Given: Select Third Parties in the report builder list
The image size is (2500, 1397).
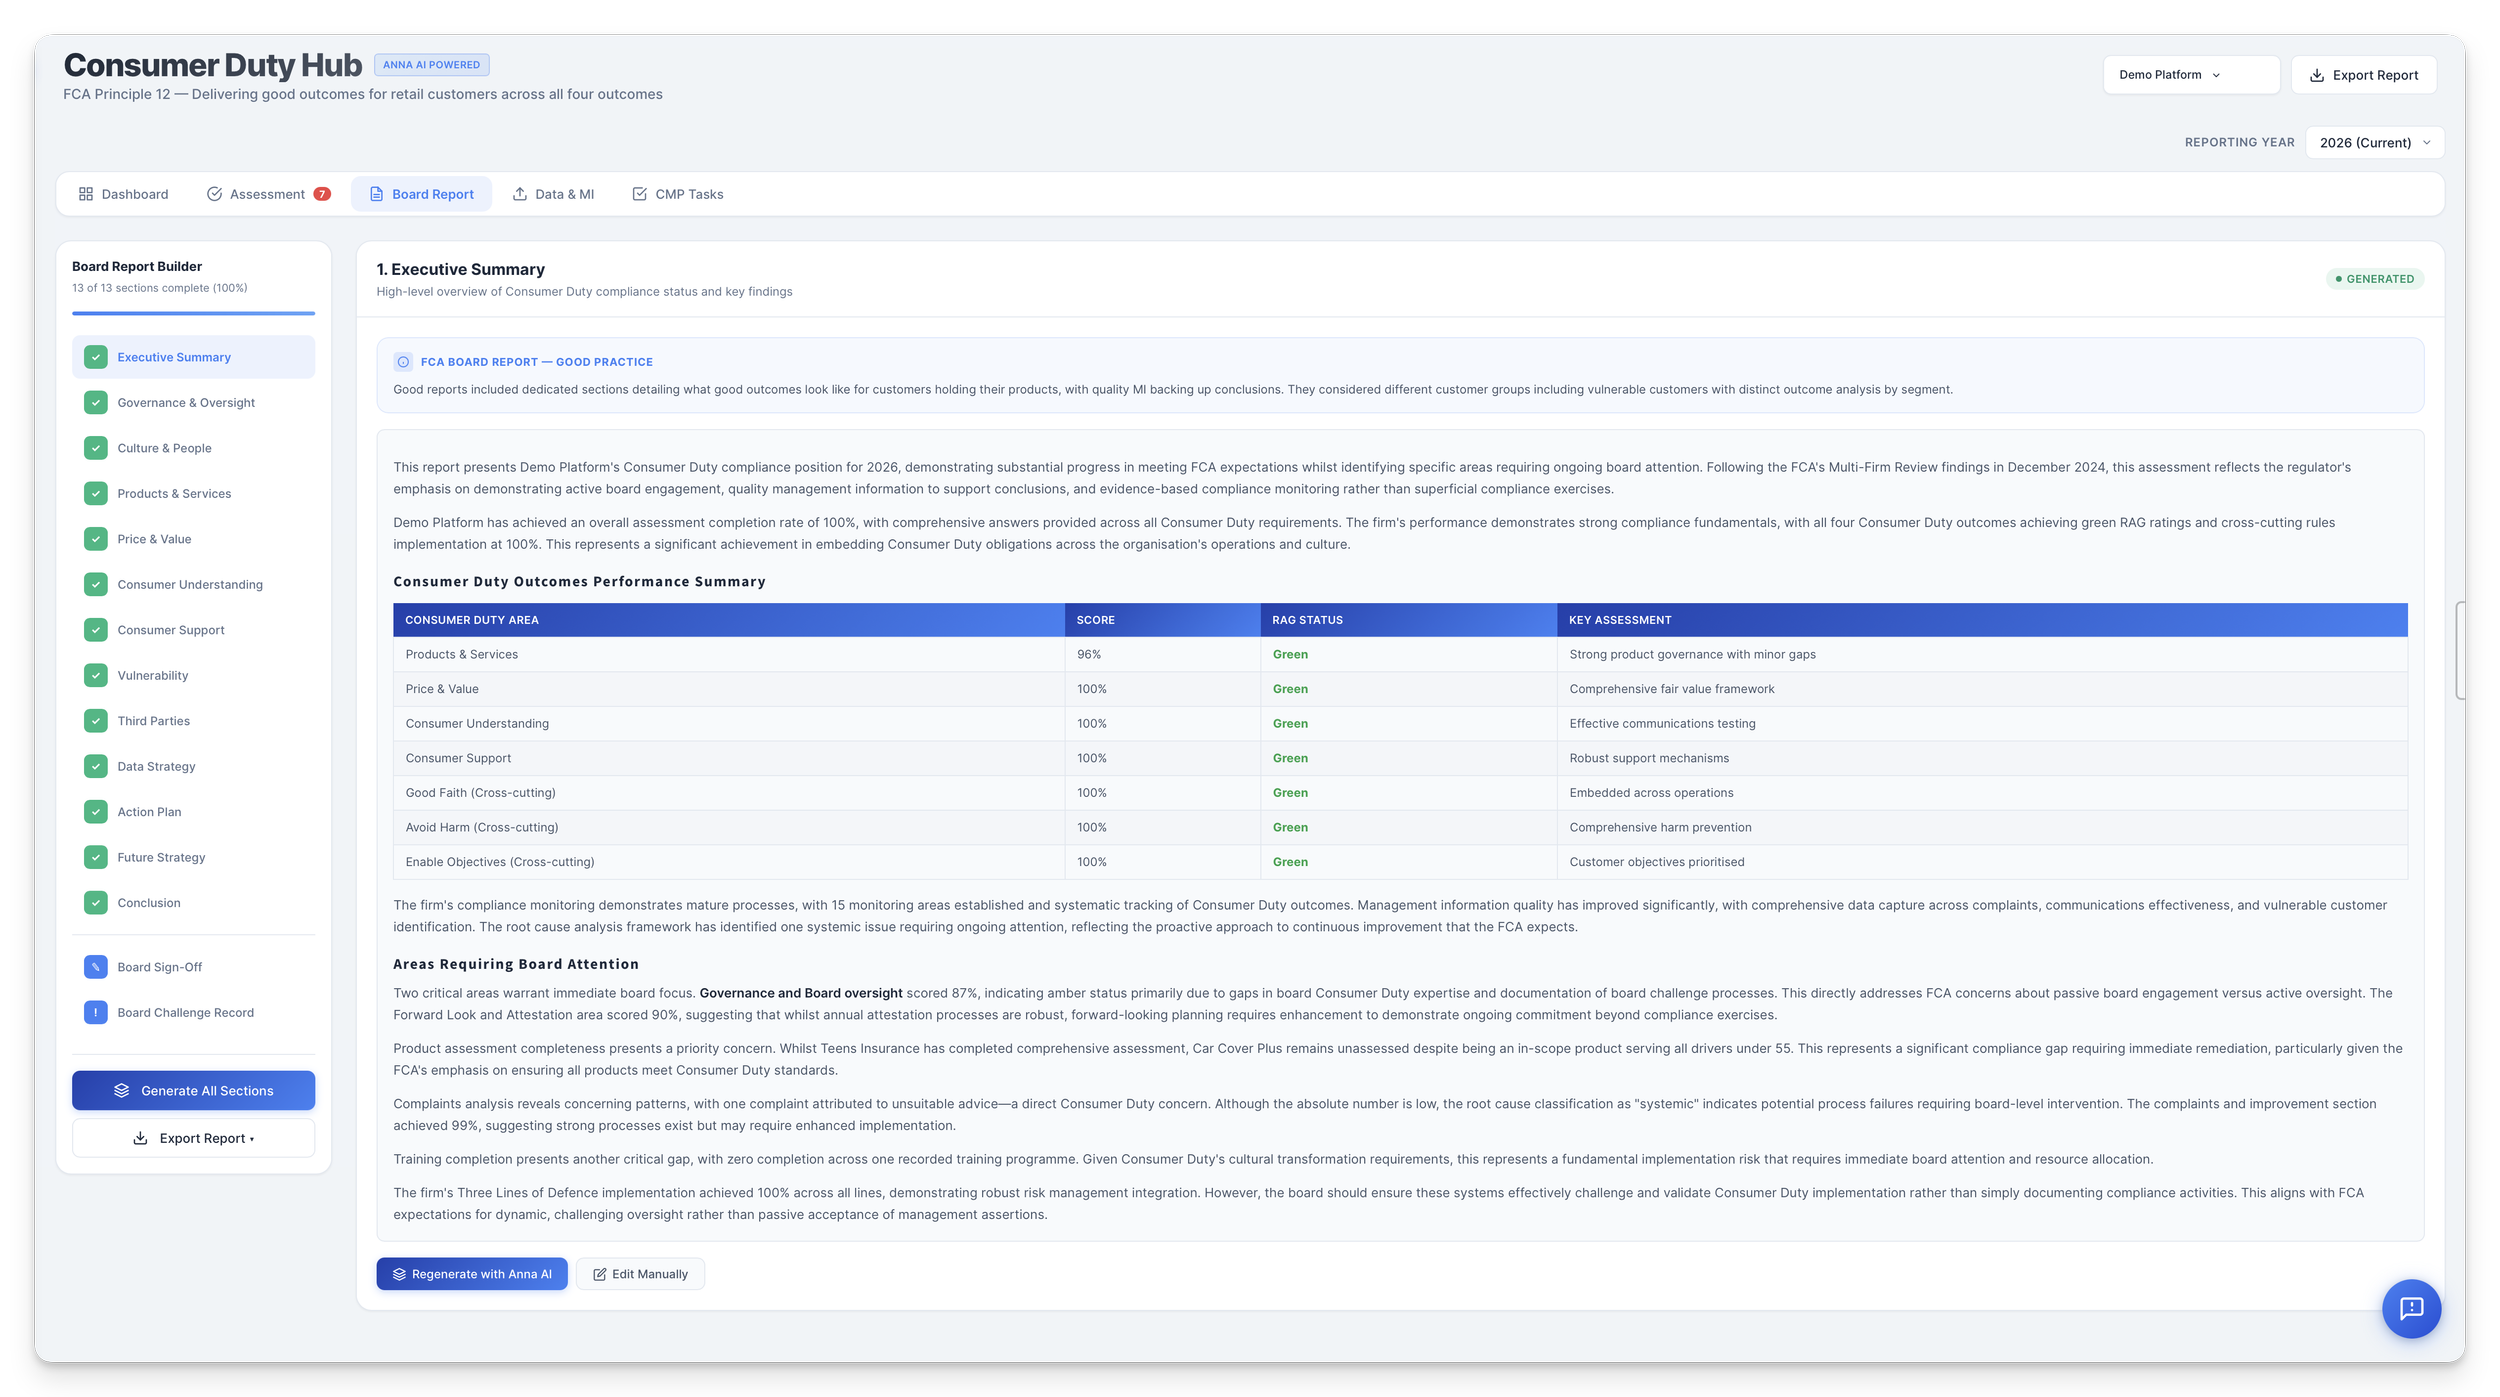Looking at the screenshot, I should [x=153, y=721].
